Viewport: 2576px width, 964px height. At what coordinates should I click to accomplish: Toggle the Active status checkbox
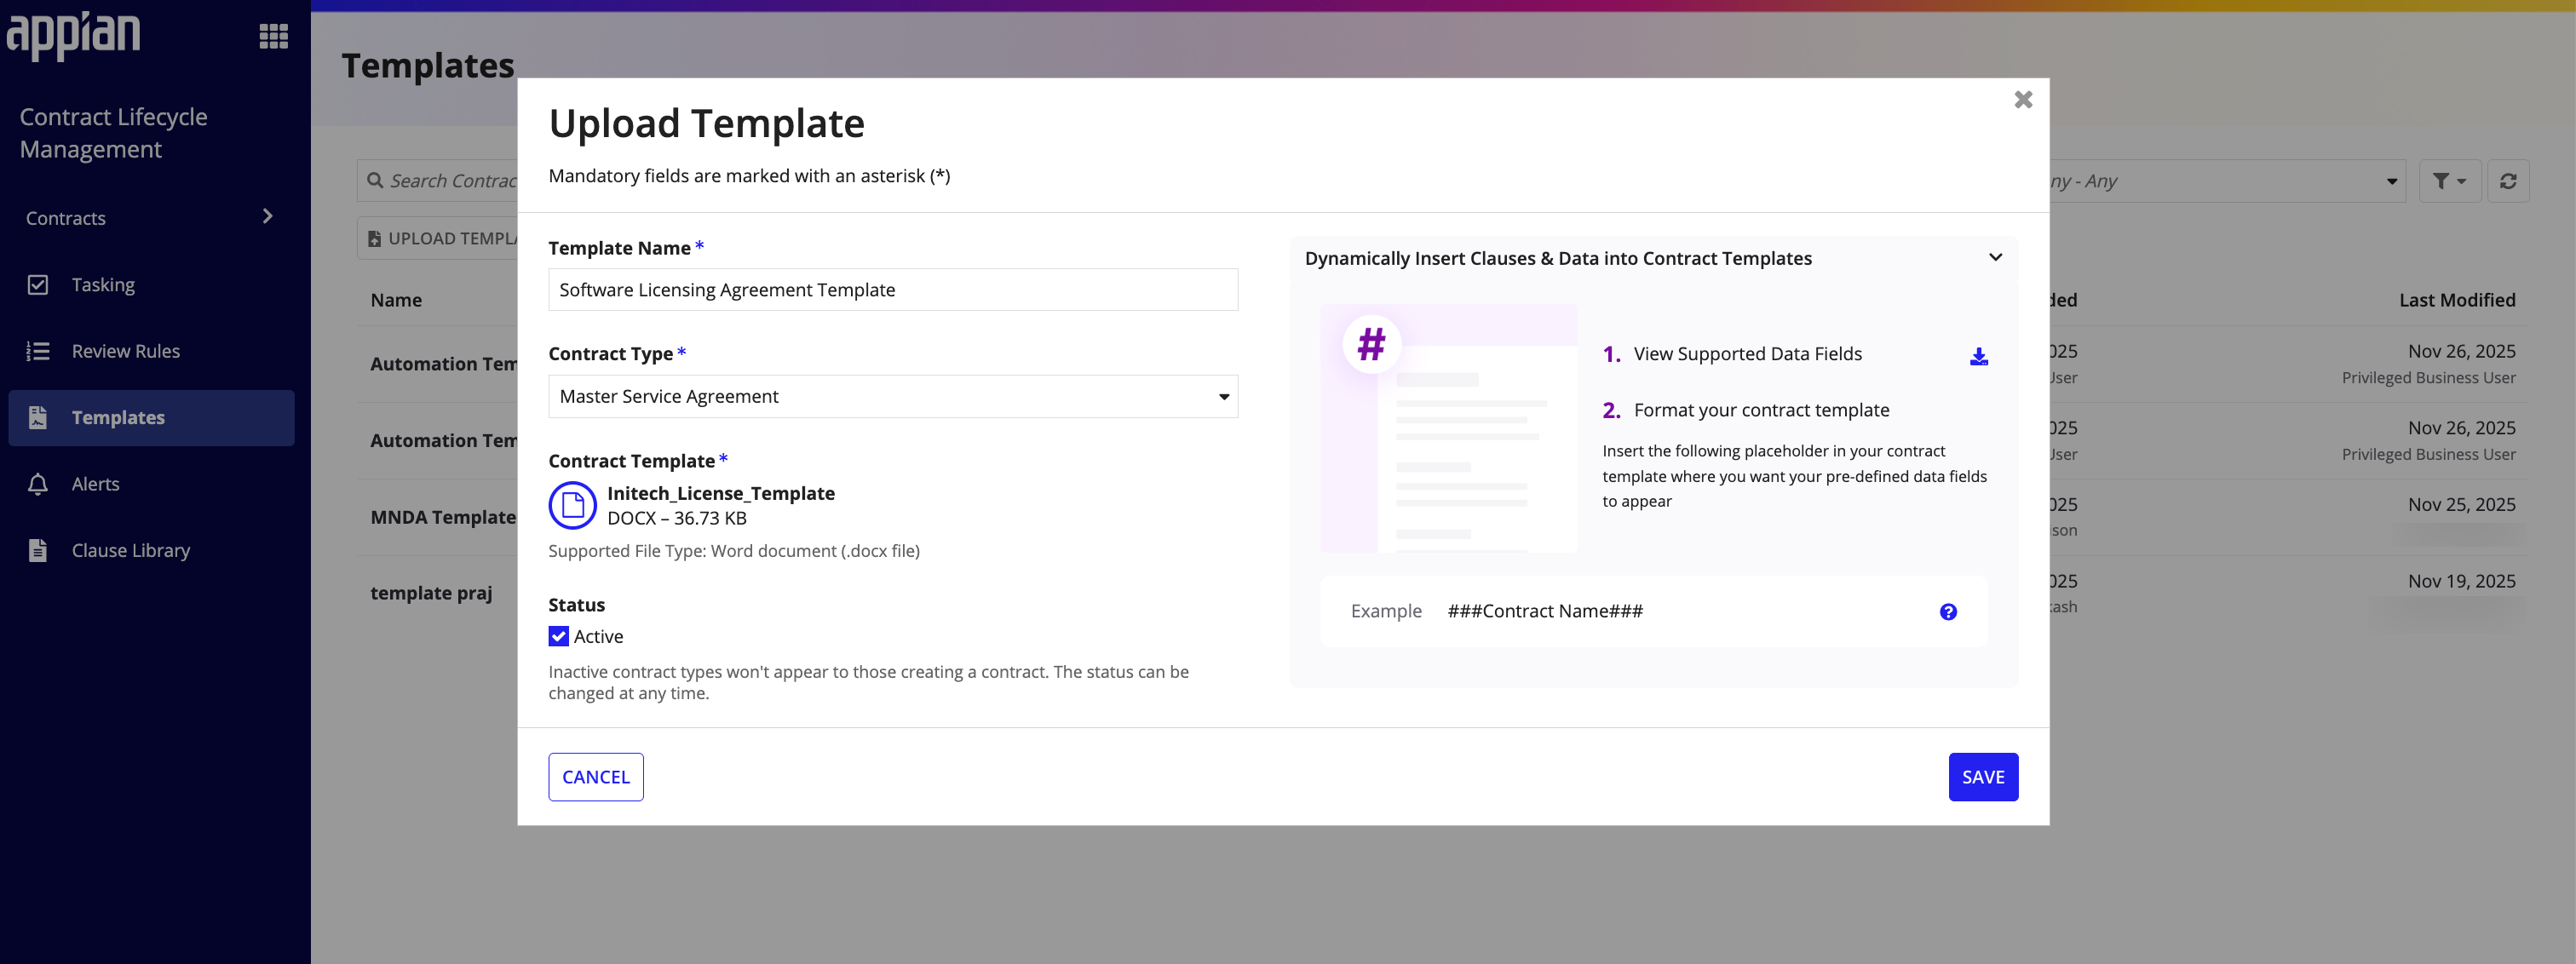558,637
